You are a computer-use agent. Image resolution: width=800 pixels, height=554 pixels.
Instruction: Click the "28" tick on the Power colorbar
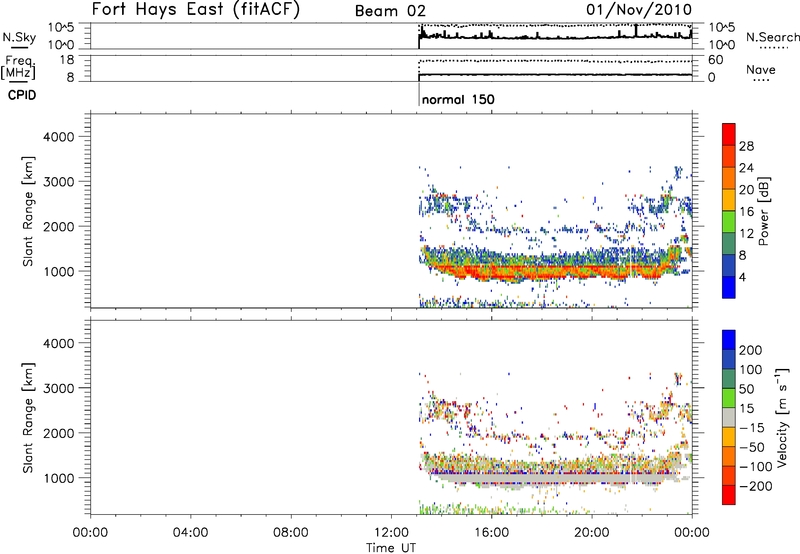click(746, 146)
